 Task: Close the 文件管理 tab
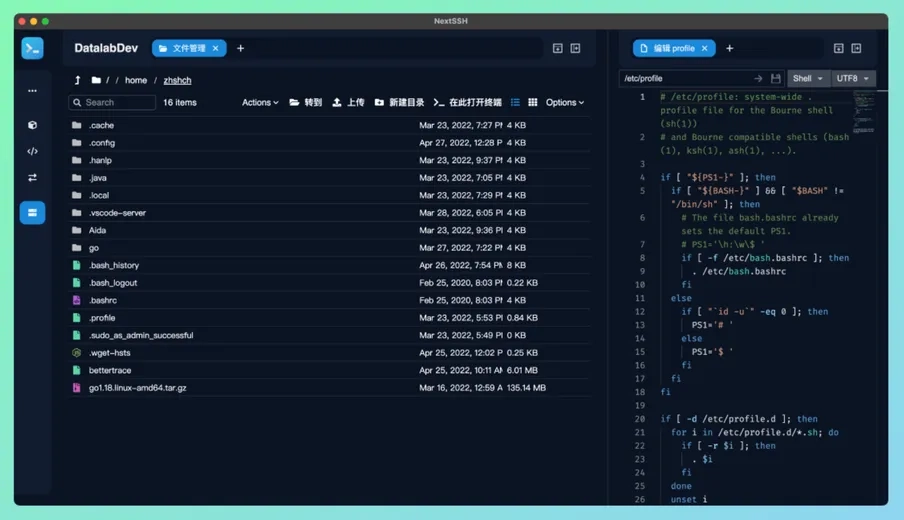point(216,48)
